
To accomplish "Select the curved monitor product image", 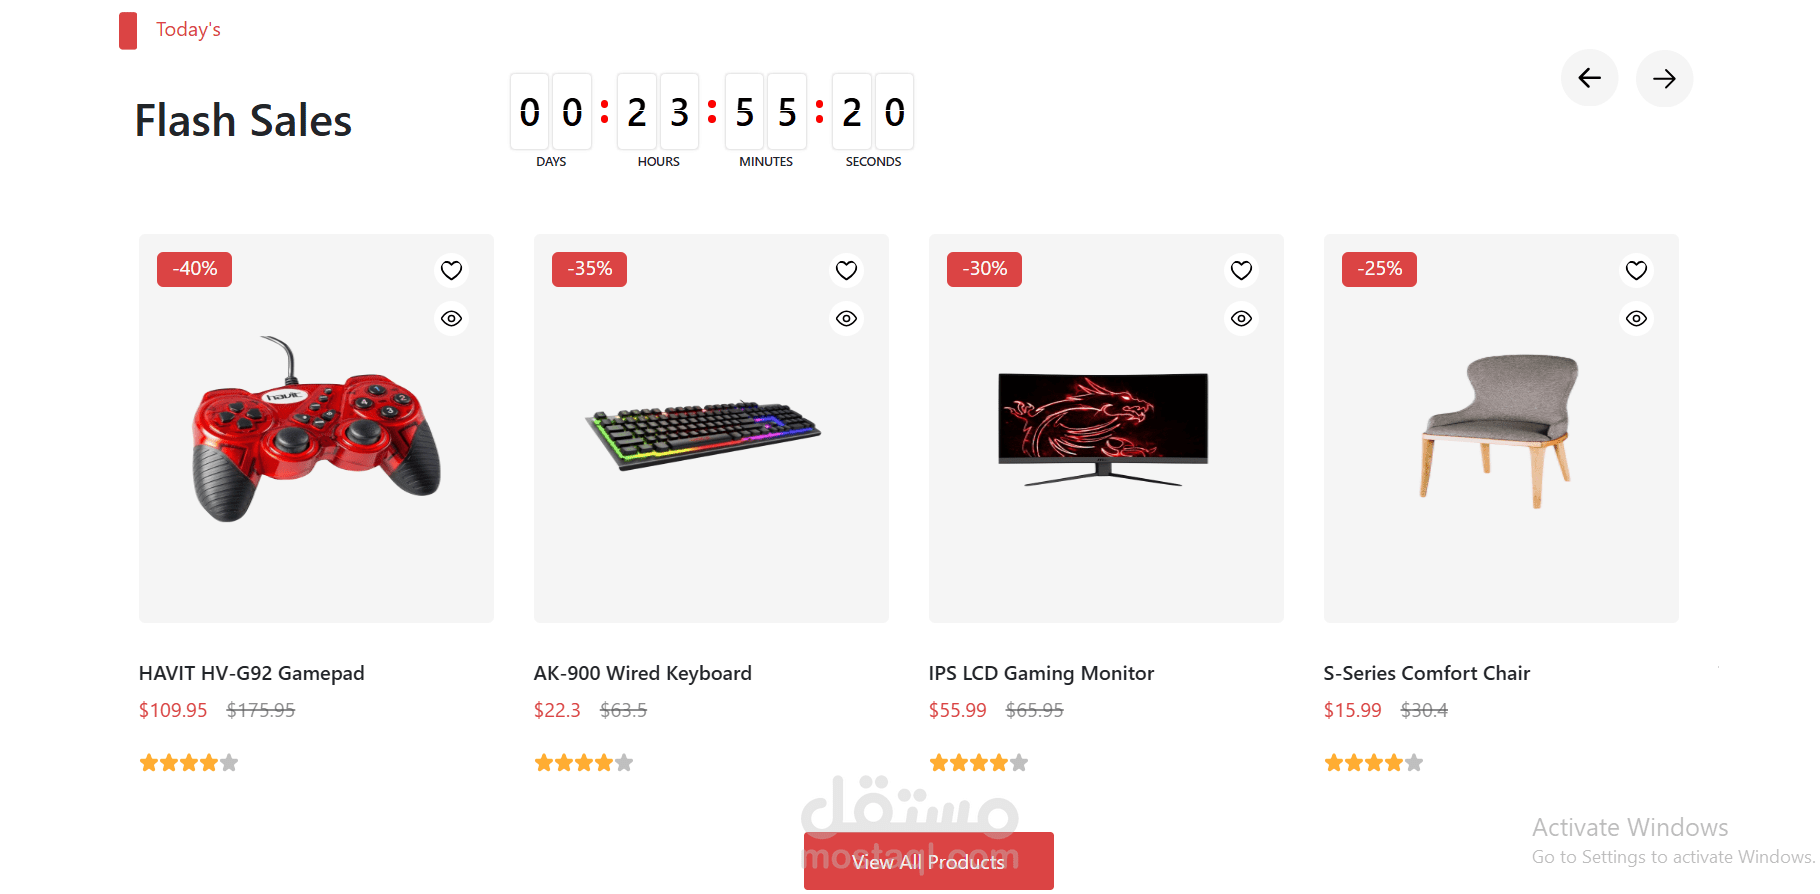I will point(1103,429).
